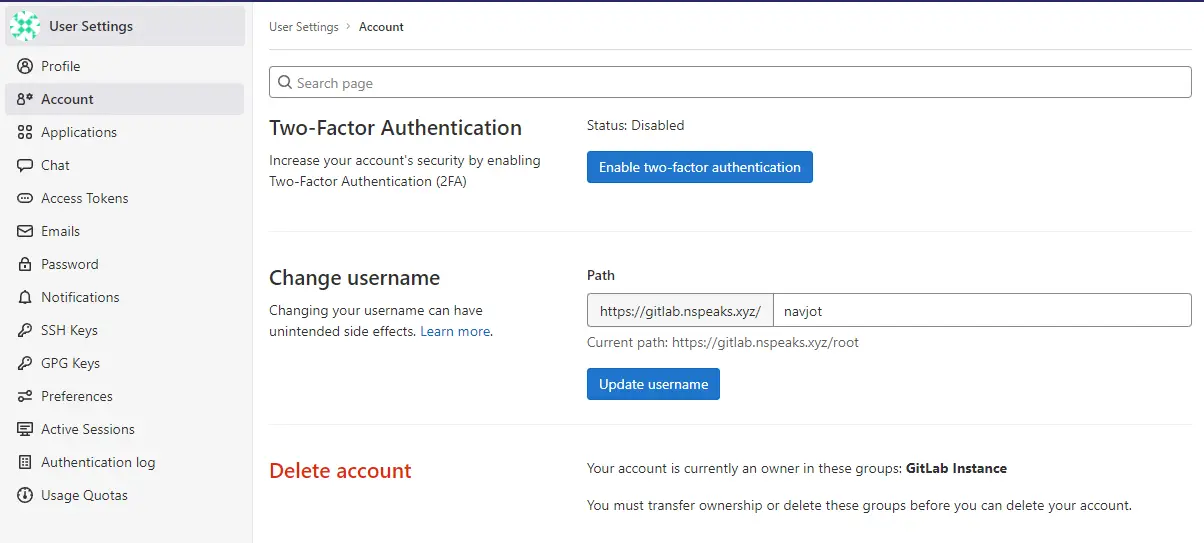Click the Applications grid icon
This screenshot has height=543, width=1204.
[24, 132]
